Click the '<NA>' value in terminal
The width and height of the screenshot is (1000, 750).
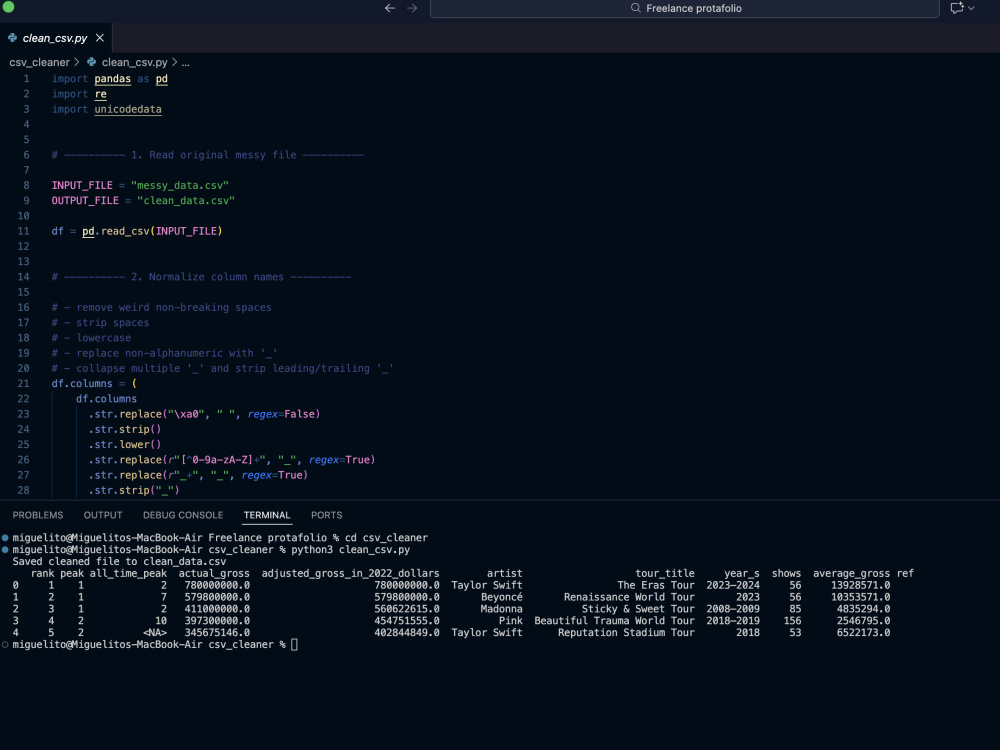[x=155, y=633]
